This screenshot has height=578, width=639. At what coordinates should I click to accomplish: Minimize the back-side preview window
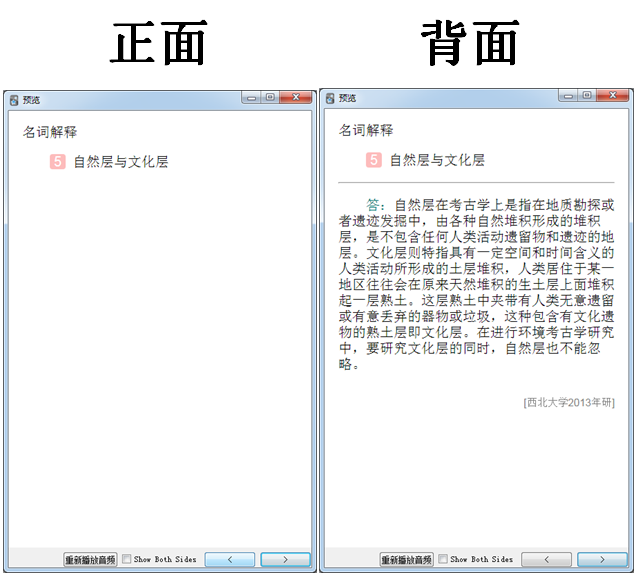click(568, 96)
